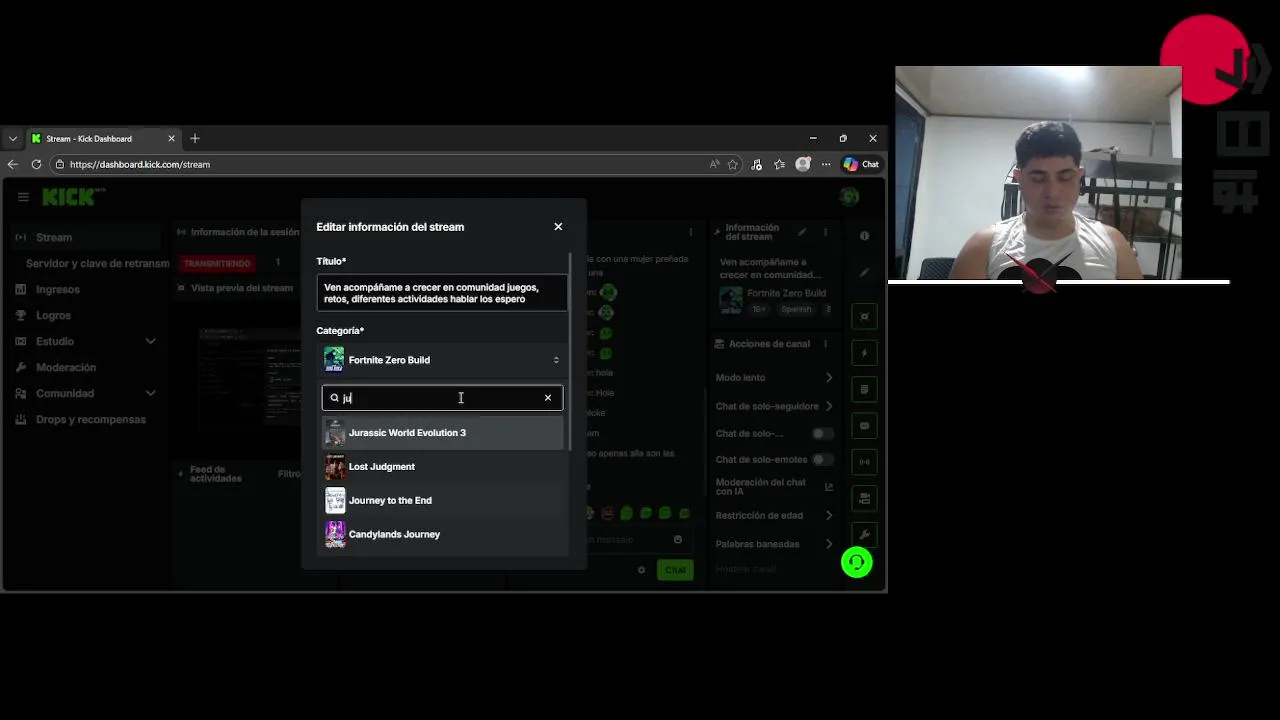Close the Editar información del stream dialog

(558, 227)
